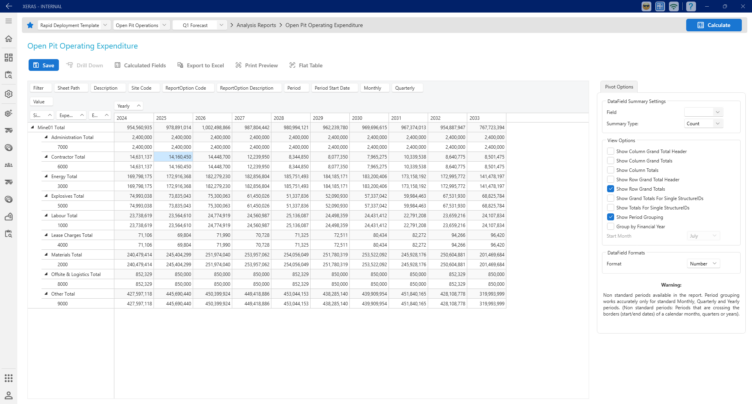Viewport: 752px width, 404px height.
Task: Click the sunglasses face icon in the title bar
Action: coord(646,6)
